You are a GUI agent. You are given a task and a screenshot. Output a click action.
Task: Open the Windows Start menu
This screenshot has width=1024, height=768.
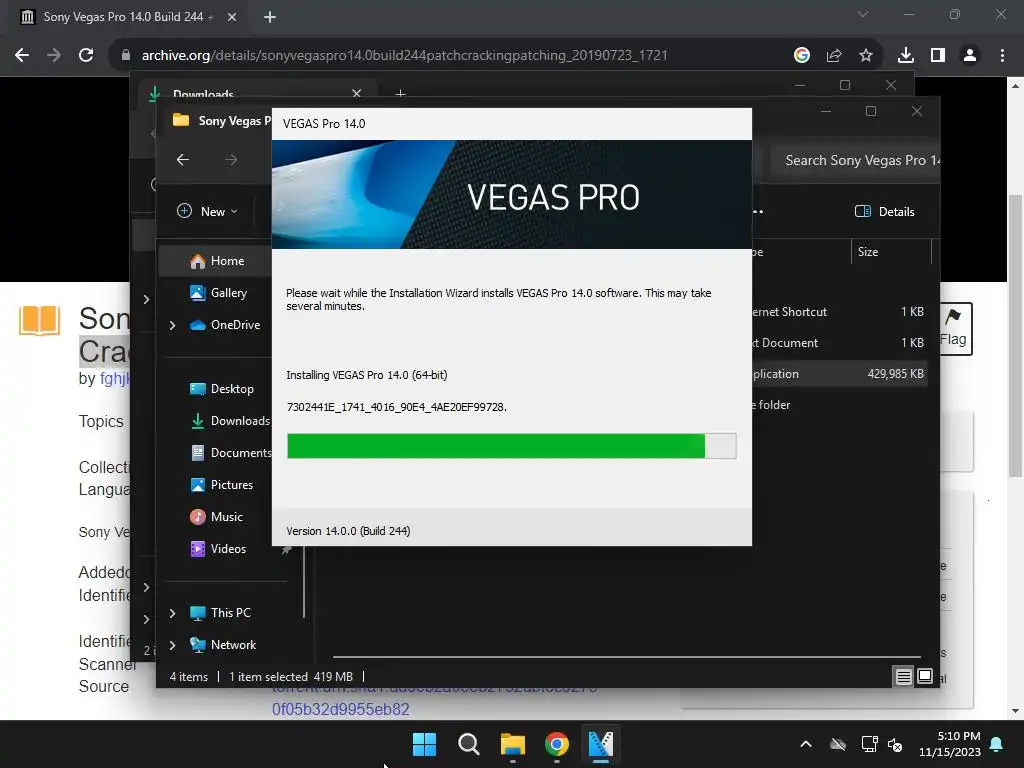(x=424, y=744)
